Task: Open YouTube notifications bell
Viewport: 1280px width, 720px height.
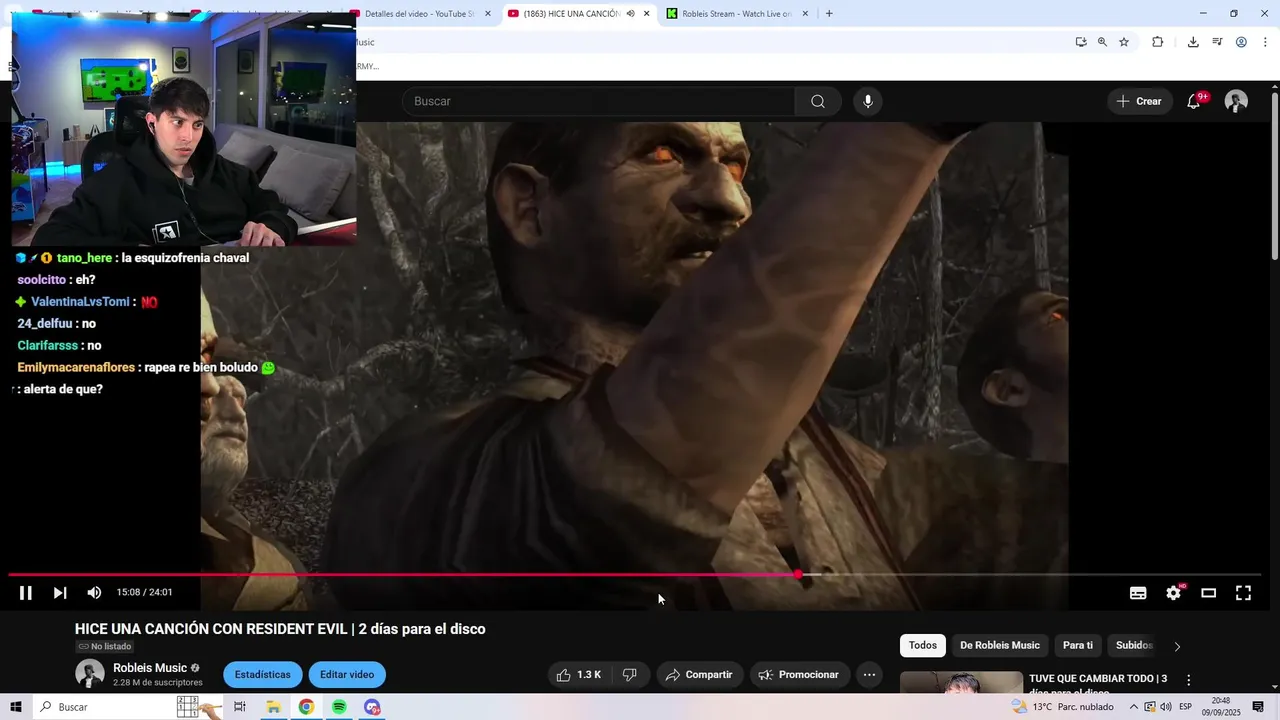Action: [1194, 101]
